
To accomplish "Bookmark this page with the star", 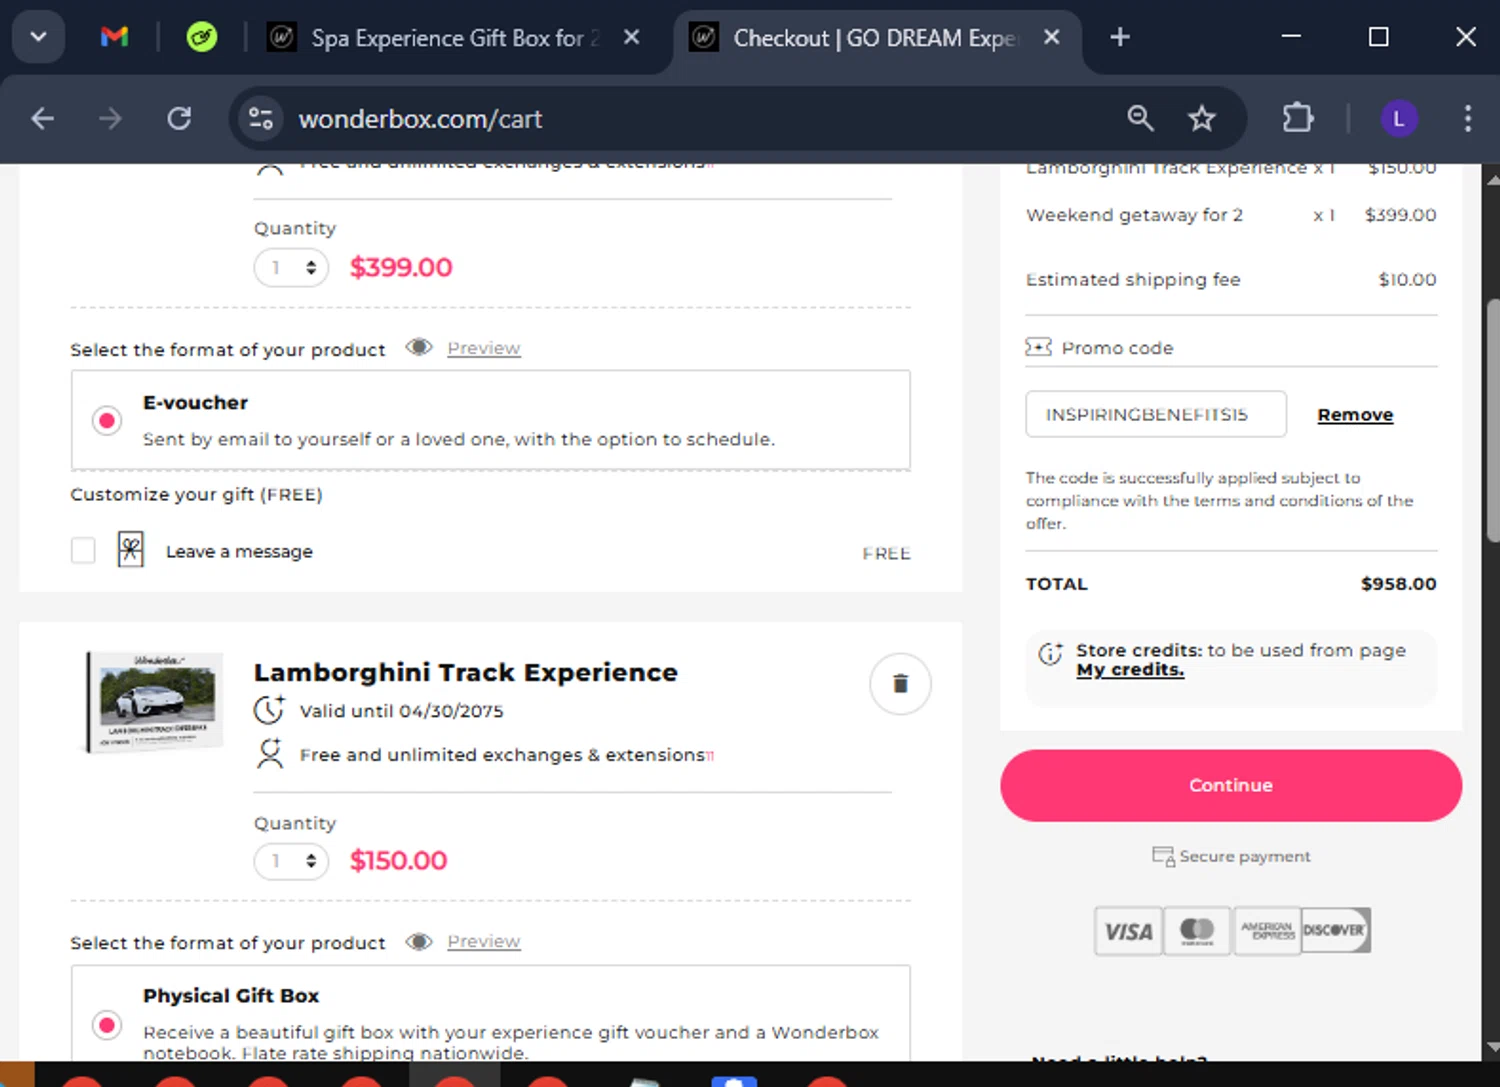I will click(1201, 119).
